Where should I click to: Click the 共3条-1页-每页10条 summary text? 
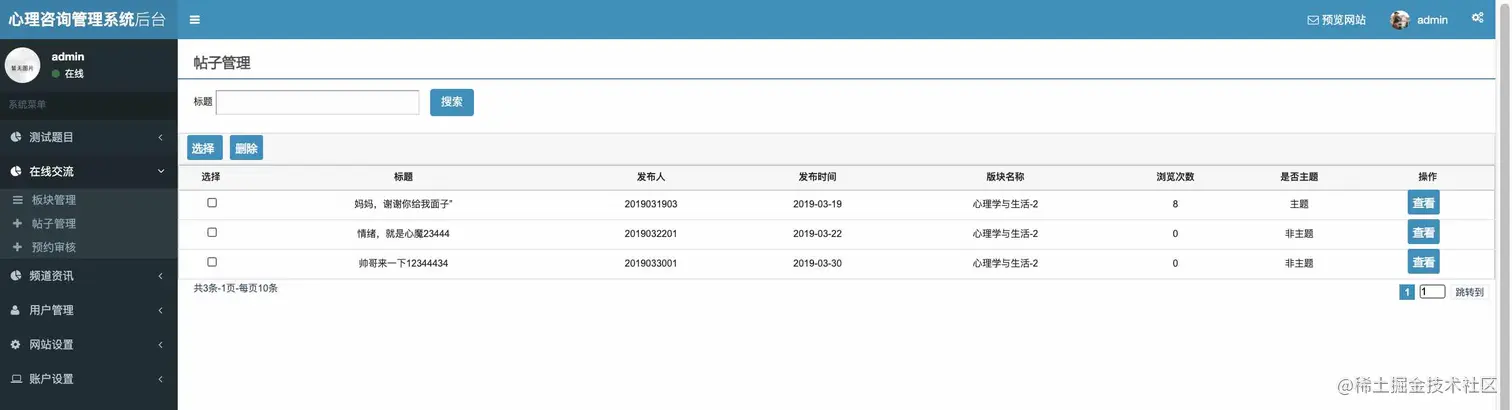click(236, 288)
